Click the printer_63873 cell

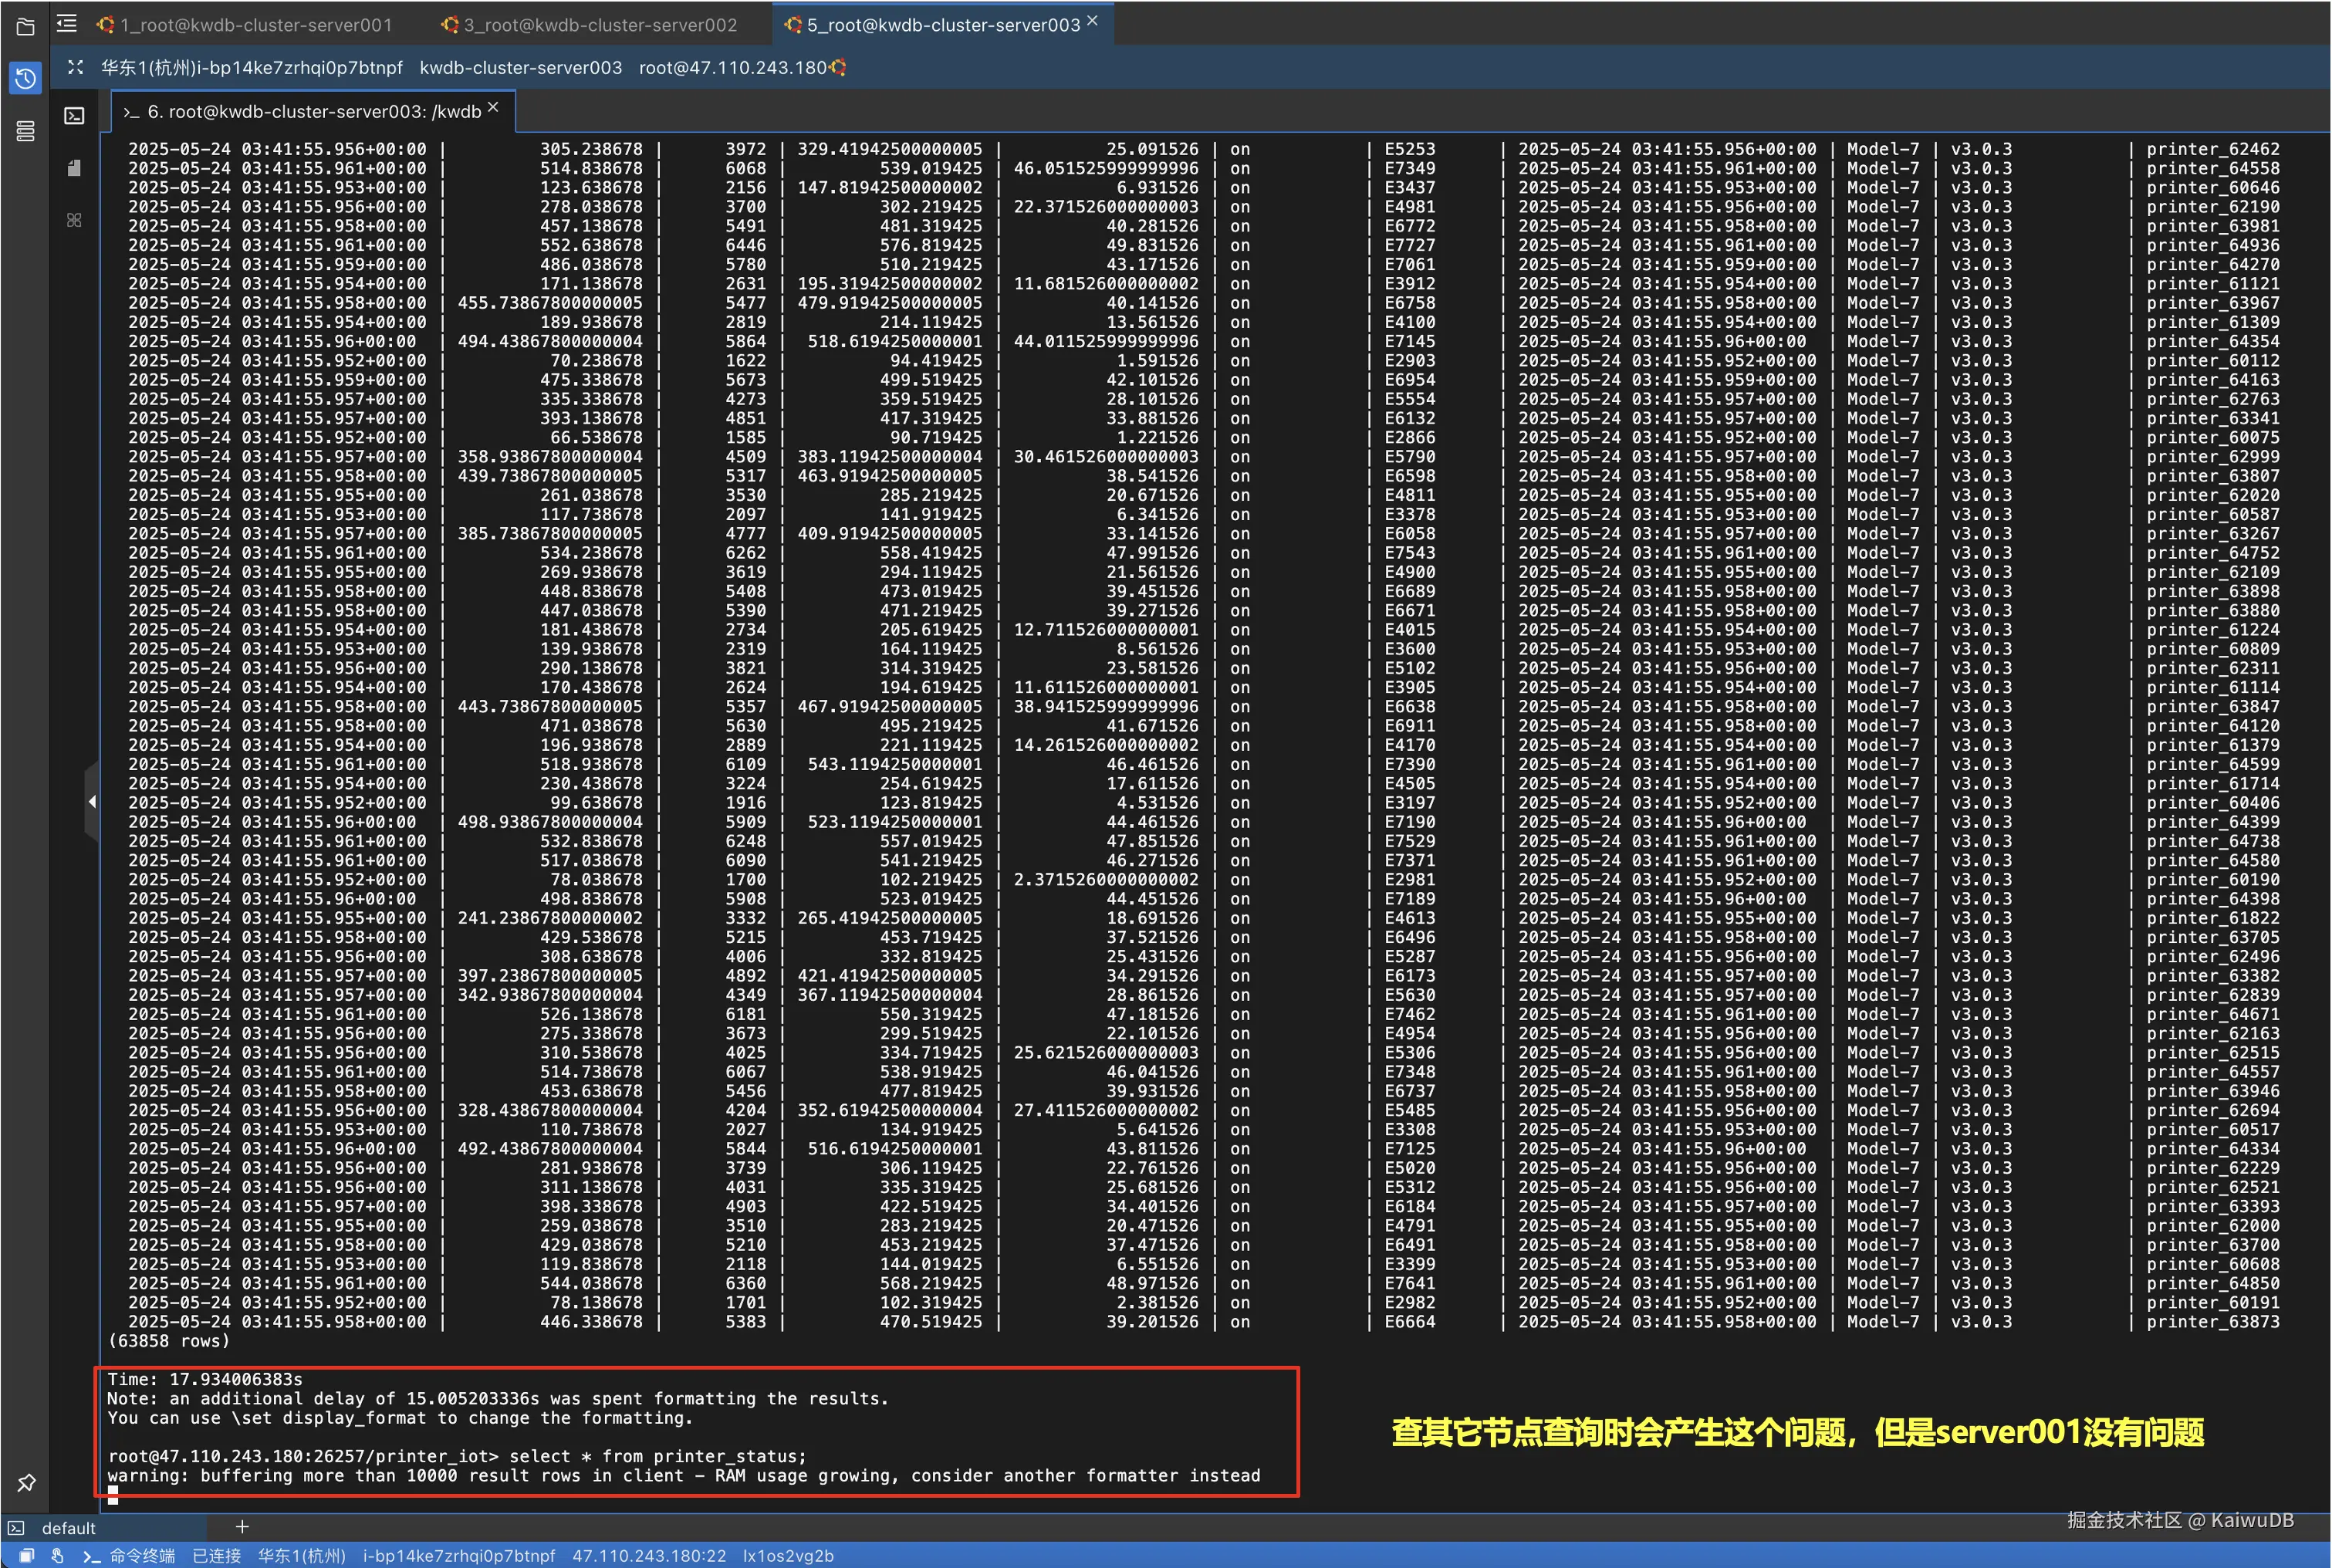point(2213,1322)
